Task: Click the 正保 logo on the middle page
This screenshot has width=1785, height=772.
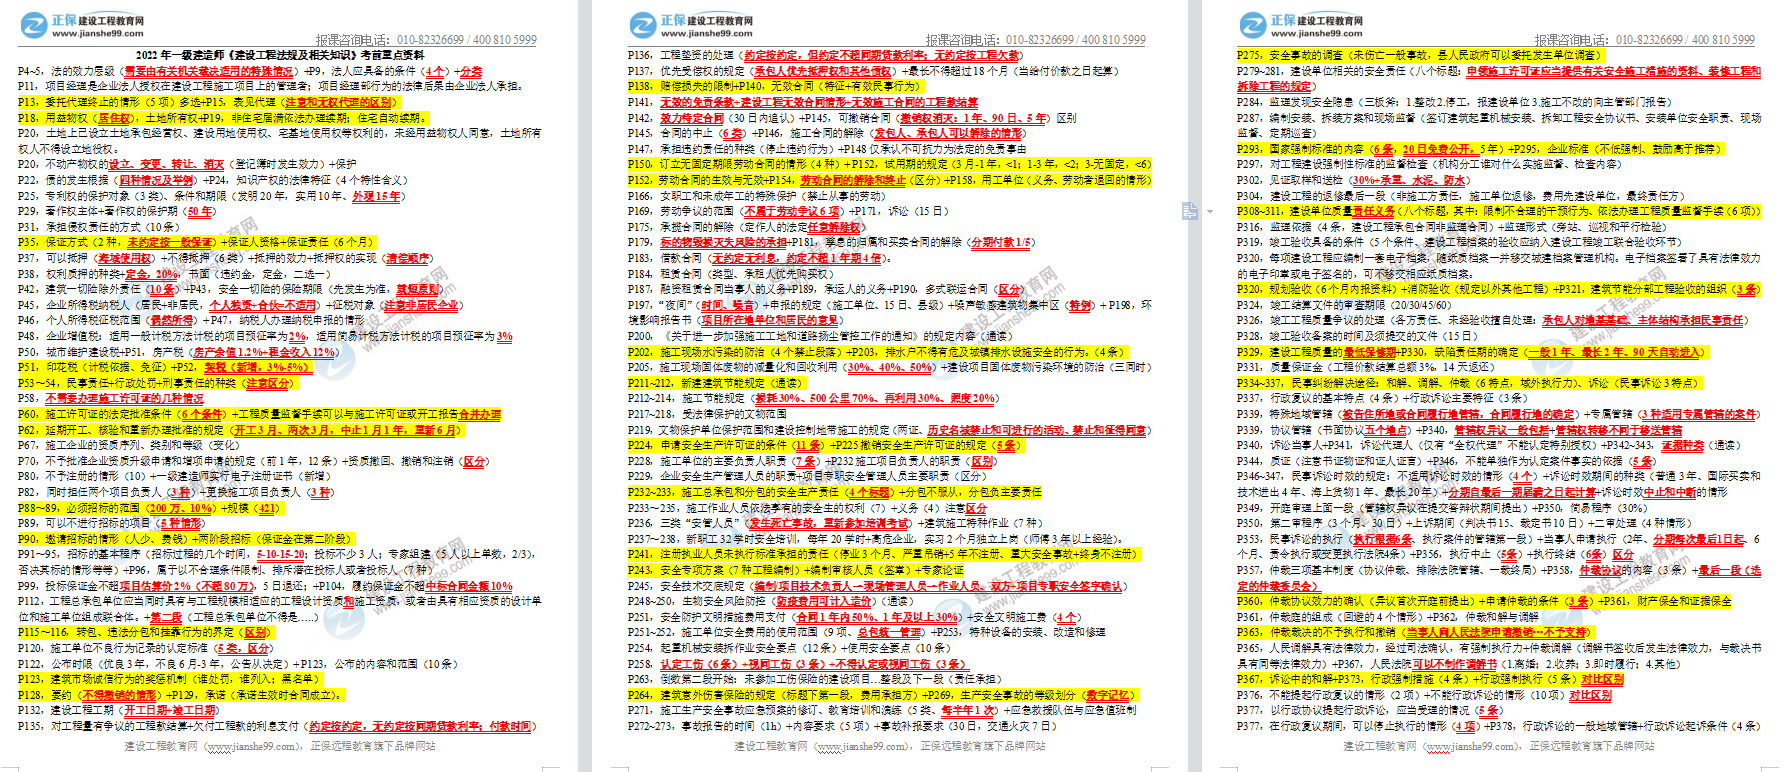Action: click(691, 25)
